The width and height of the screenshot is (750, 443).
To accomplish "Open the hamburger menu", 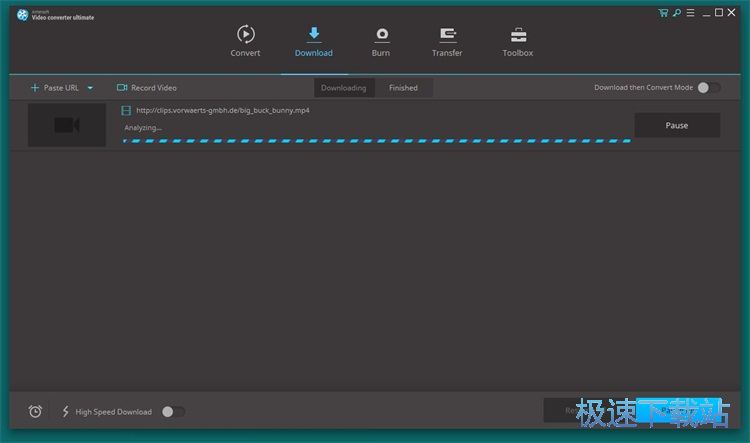I will click(x=690, y=13).
